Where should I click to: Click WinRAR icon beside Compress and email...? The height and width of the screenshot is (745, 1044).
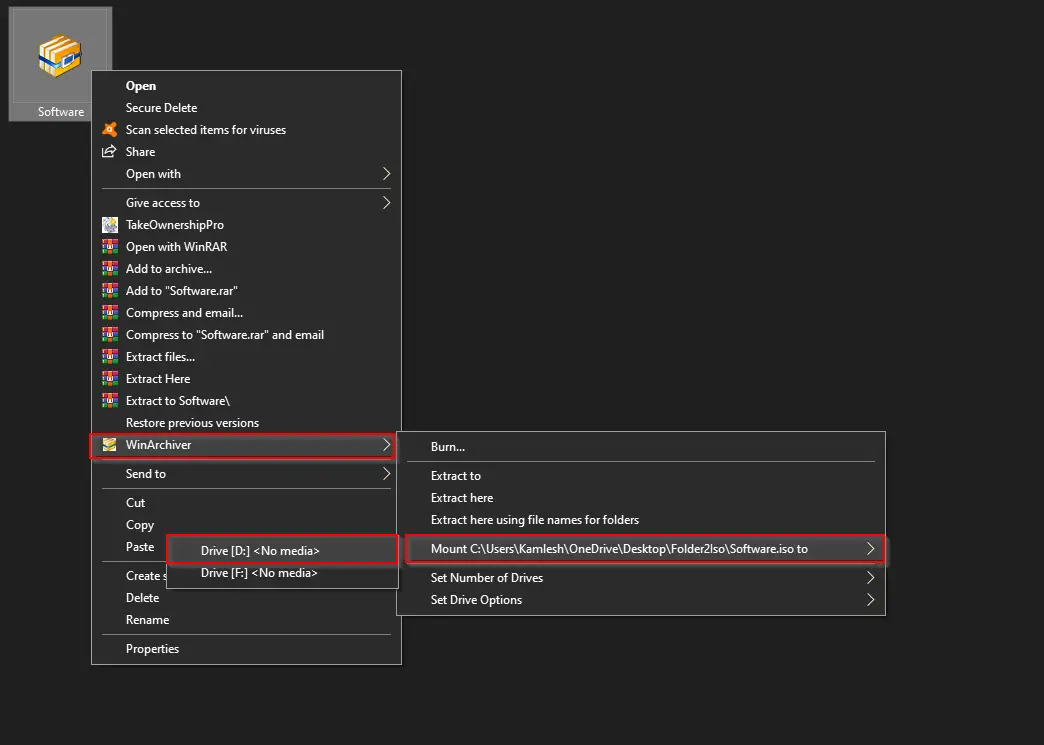pyautogui.click(x=109, y=312)
